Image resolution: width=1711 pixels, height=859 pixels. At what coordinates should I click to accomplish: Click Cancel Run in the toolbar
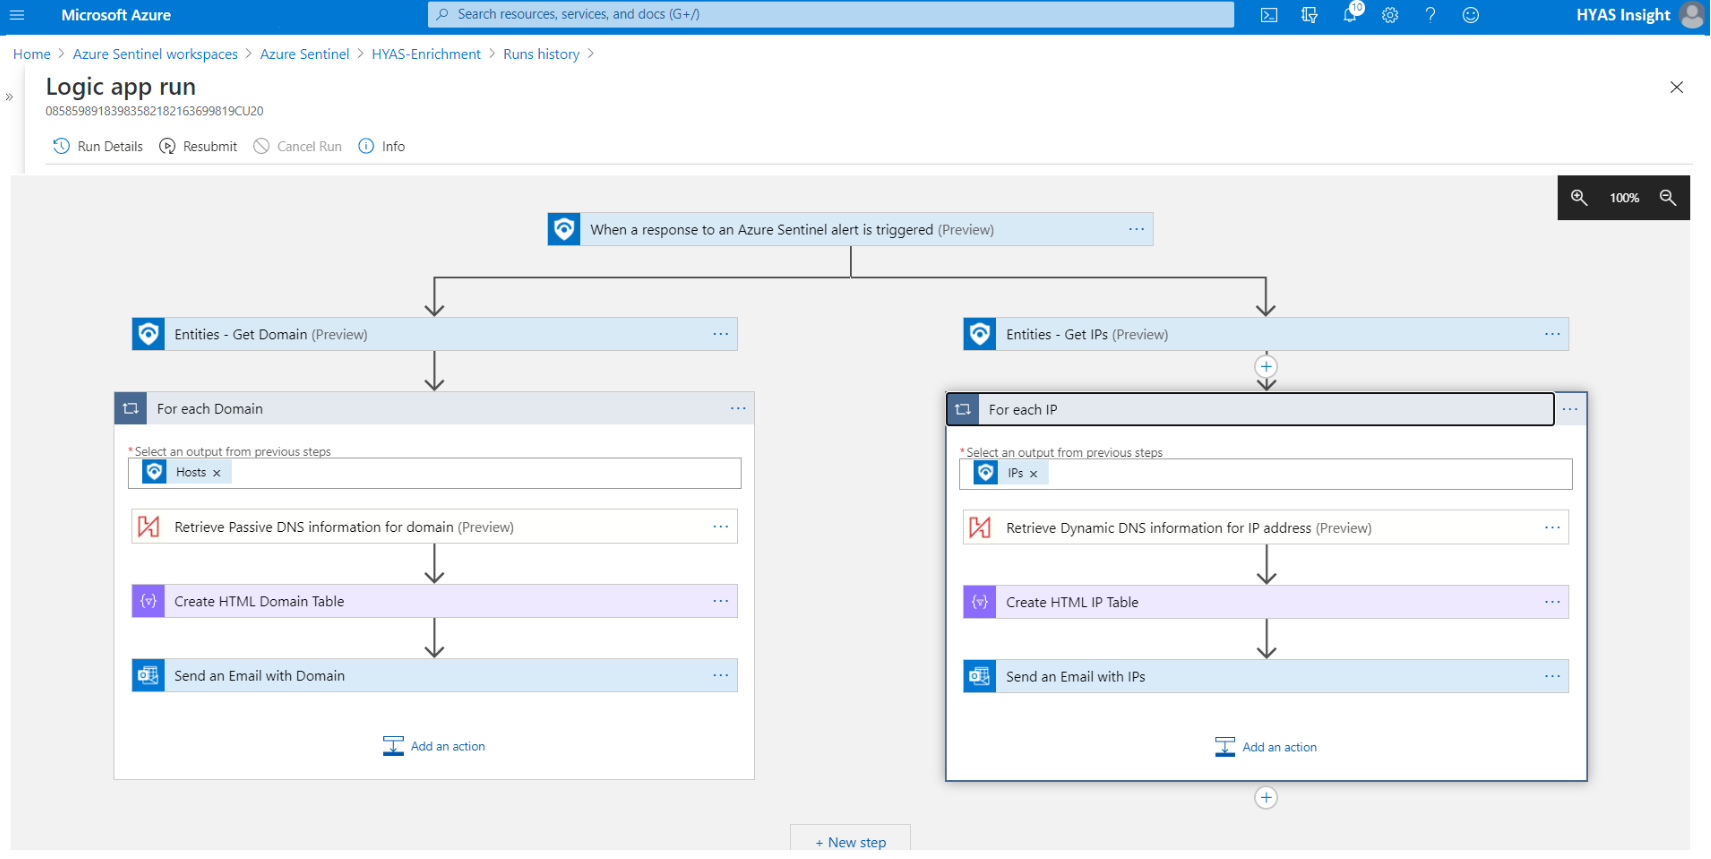(298, 146)
